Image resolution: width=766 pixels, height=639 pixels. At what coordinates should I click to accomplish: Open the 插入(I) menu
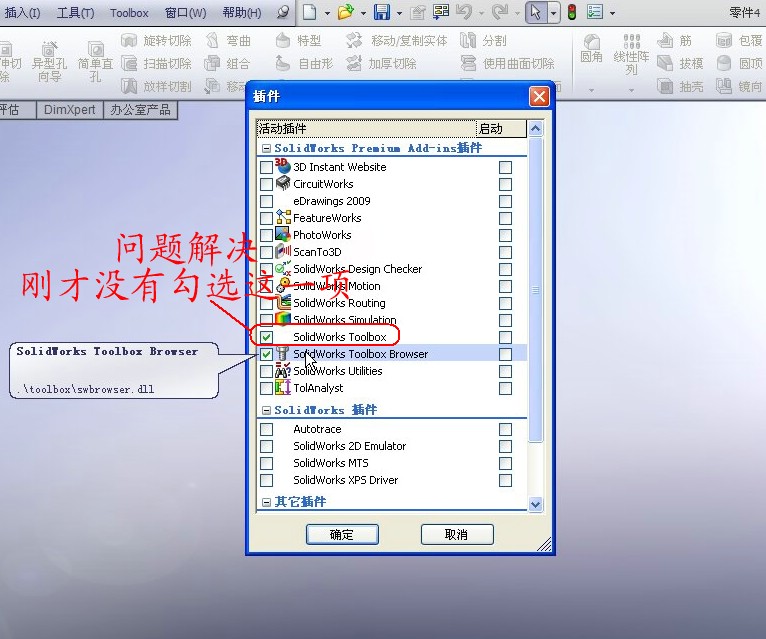pyautogui.click(x=22, y=13)
